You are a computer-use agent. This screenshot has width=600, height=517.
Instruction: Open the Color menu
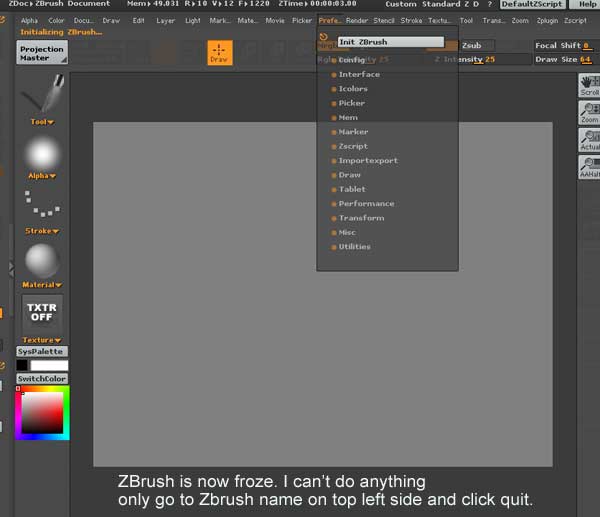[56, 21]
